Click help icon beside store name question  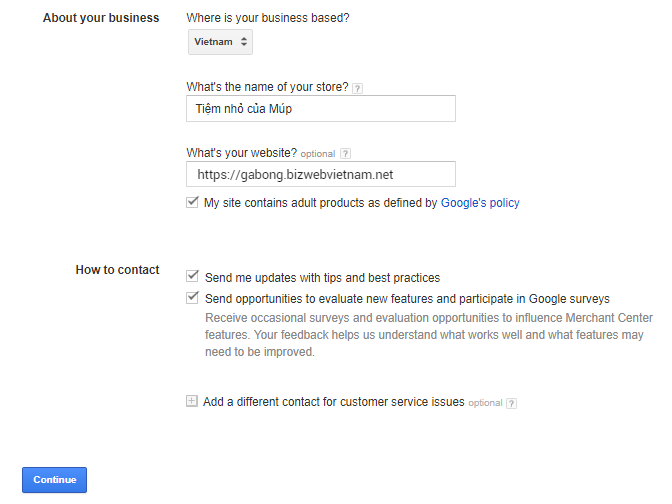[x=358, y=88]
